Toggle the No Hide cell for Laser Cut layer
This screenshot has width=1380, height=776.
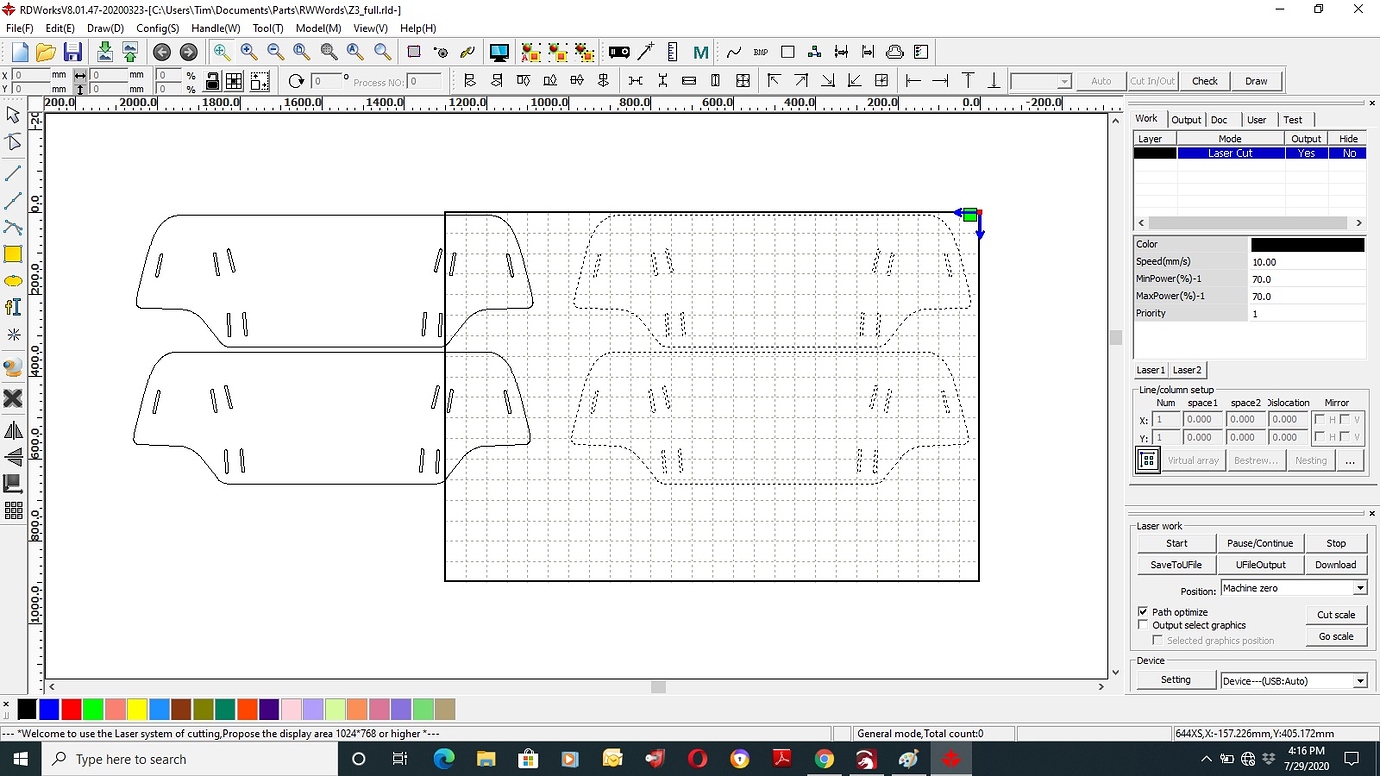[1348, 153]
